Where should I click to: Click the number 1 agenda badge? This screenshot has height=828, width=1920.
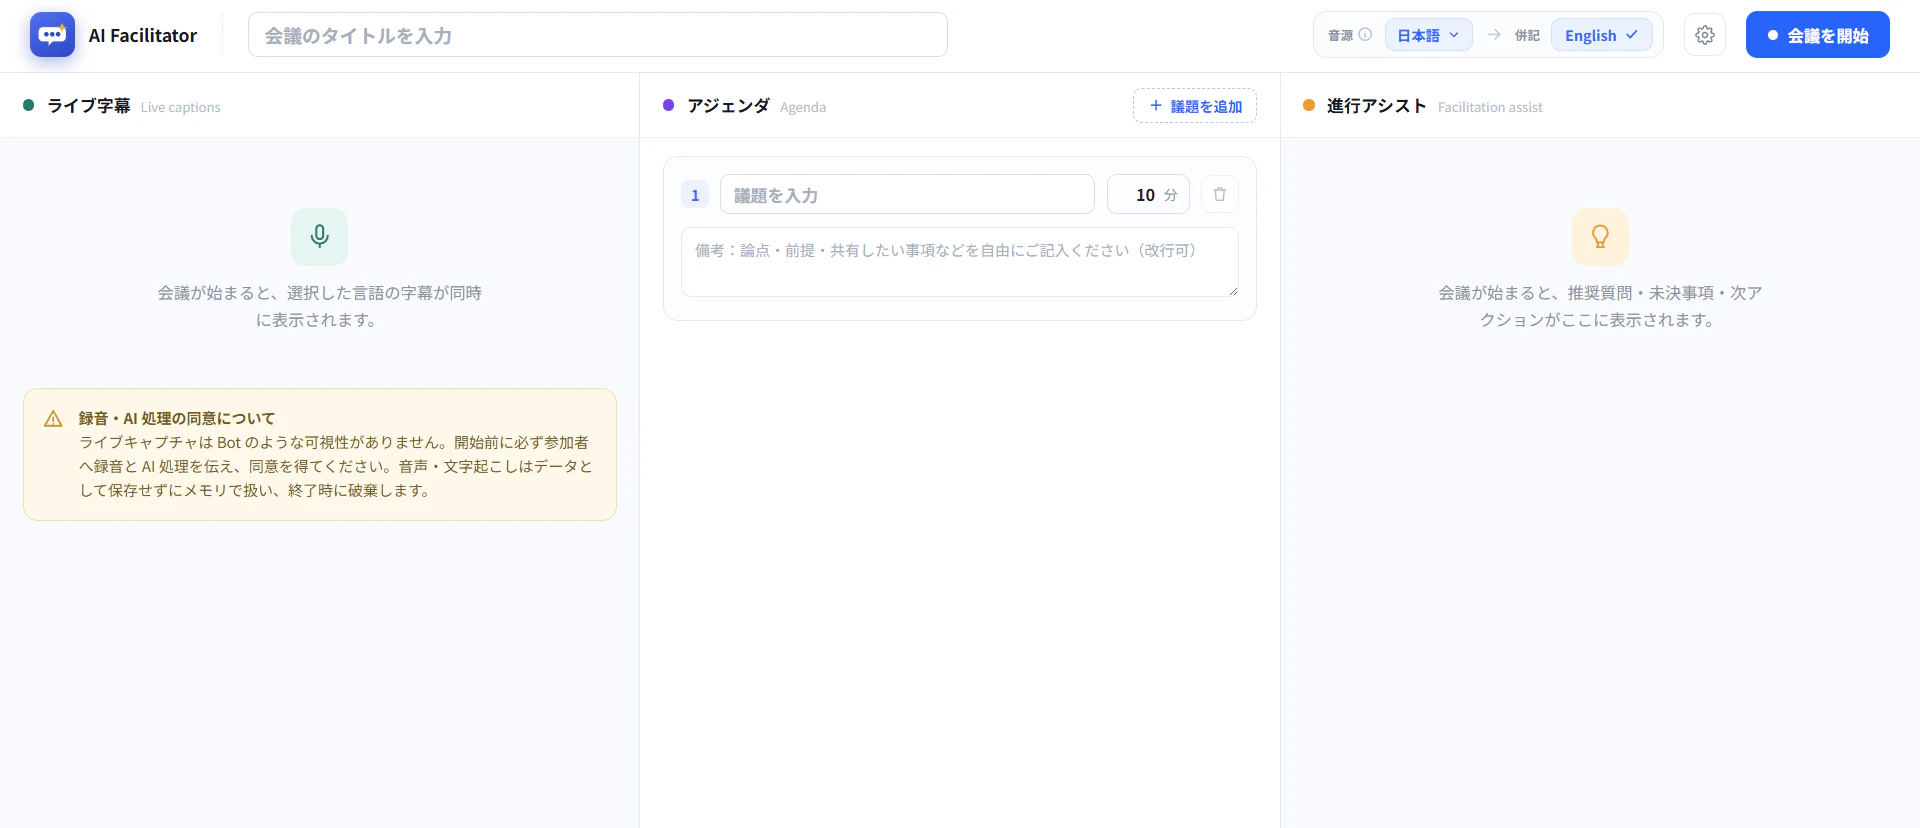pyautogui.click(x=695, y=195)
